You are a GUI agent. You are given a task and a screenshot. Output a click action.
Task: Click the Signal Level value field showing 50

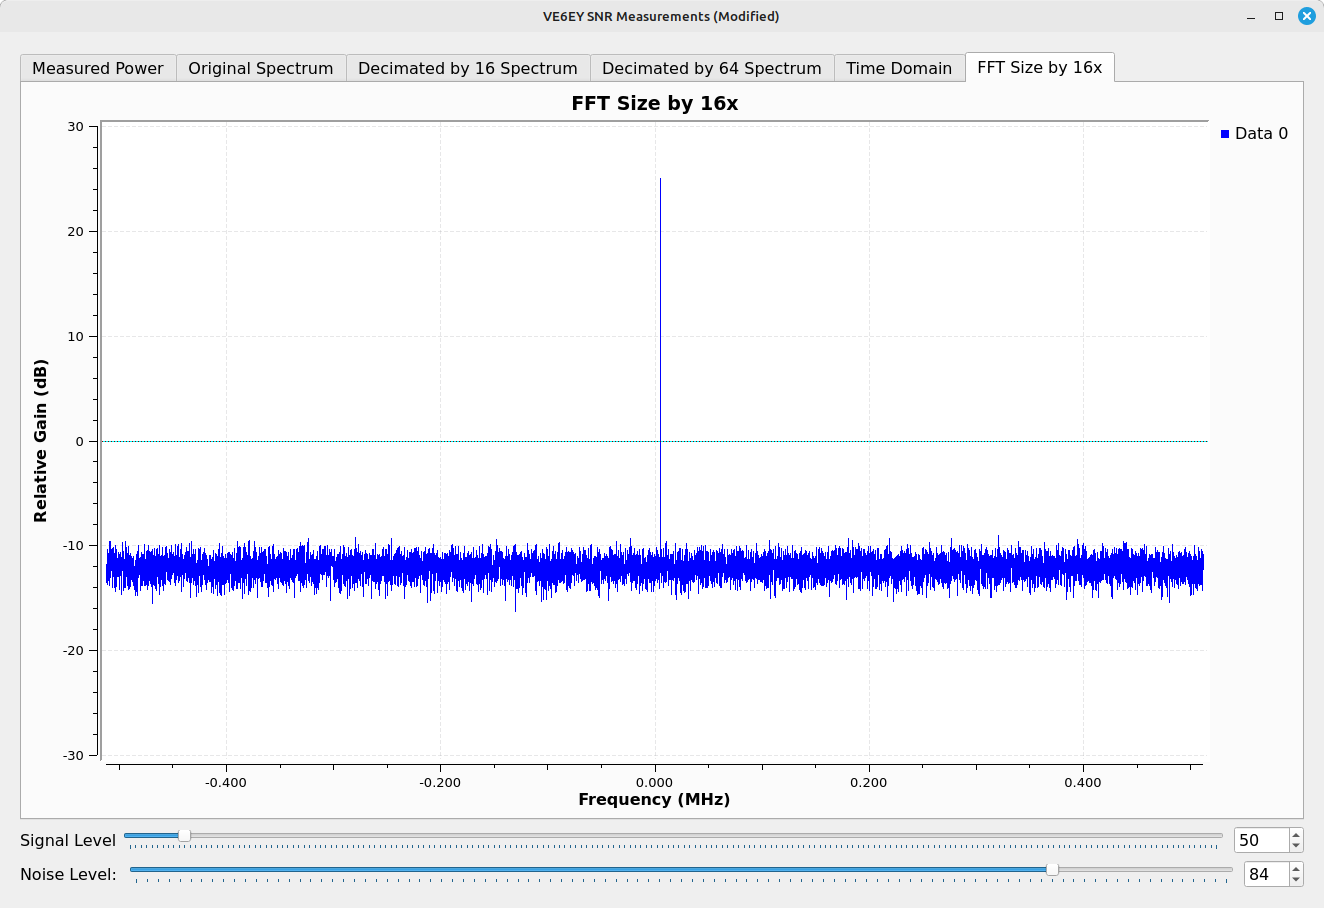coord(1259,840)
